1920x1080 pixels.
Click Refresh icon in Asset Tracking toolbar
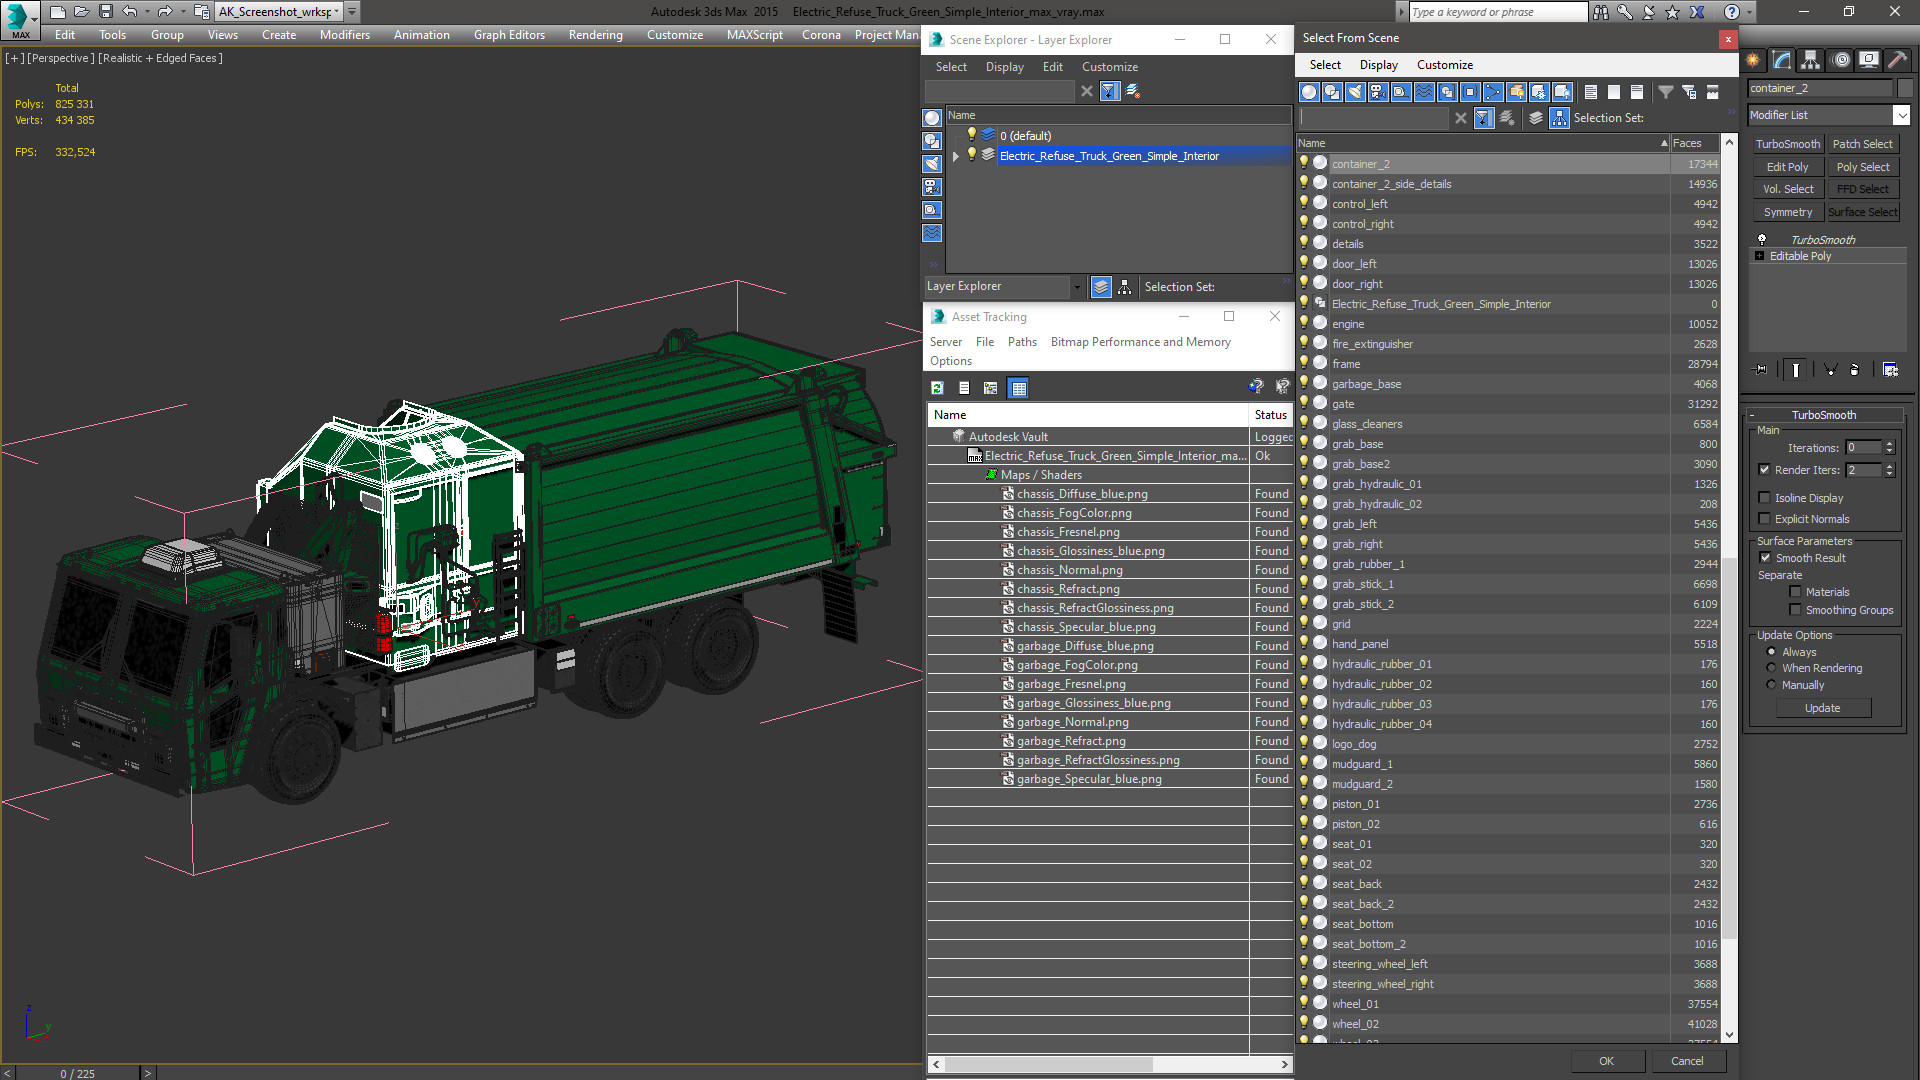point(937,388)
